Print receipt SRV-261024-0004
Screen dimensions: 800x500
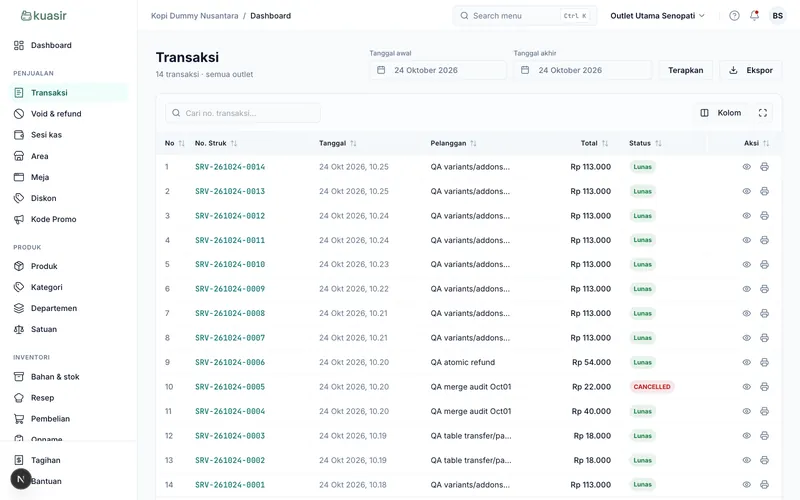tap(764, 411)
